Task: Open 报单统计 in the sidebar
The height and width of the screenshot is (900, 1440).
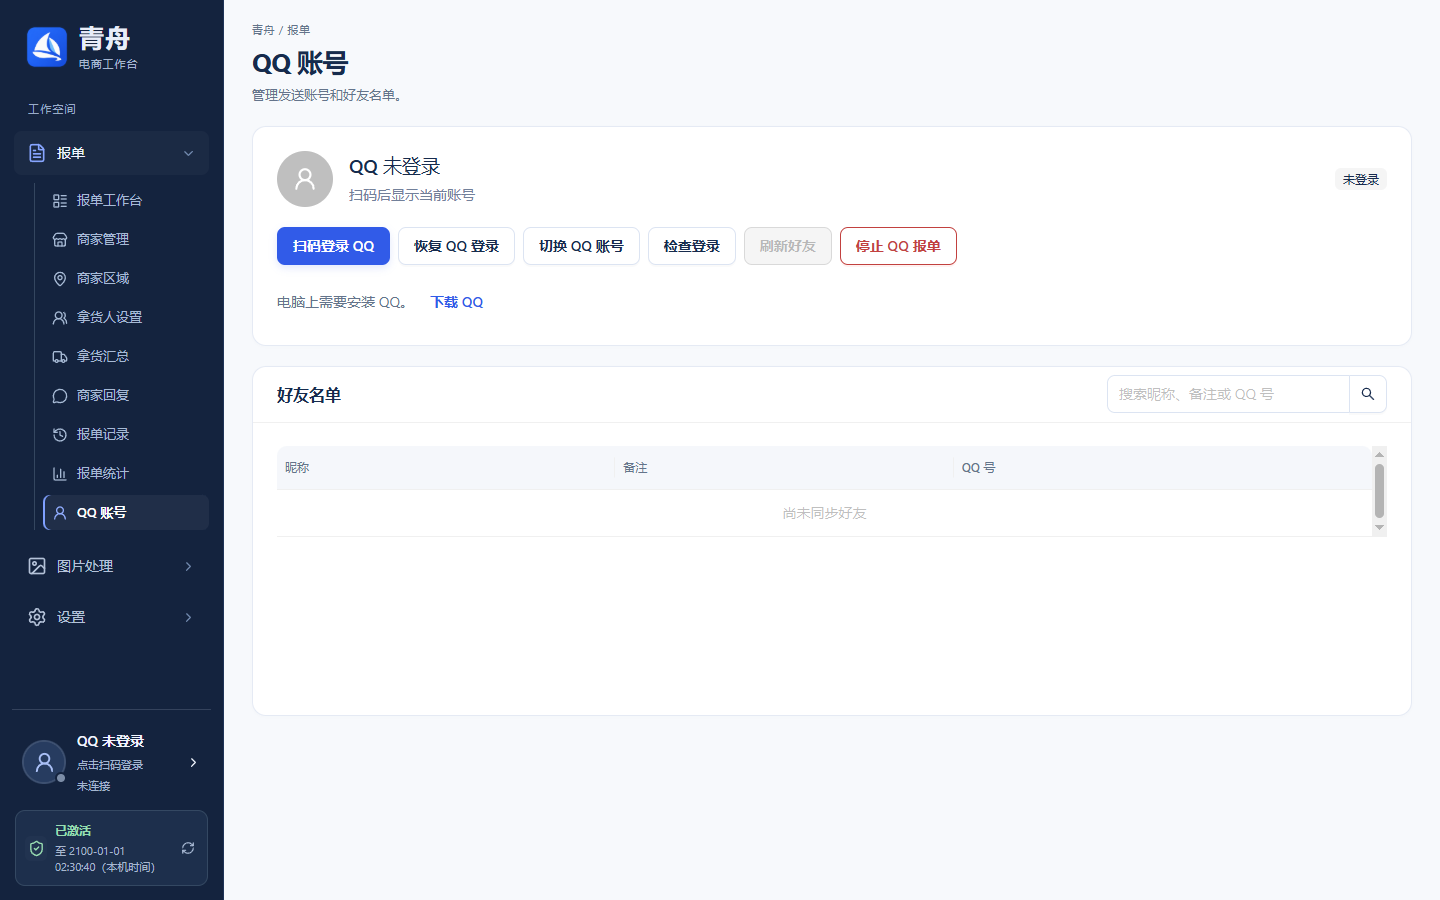Action: (126, 473)
